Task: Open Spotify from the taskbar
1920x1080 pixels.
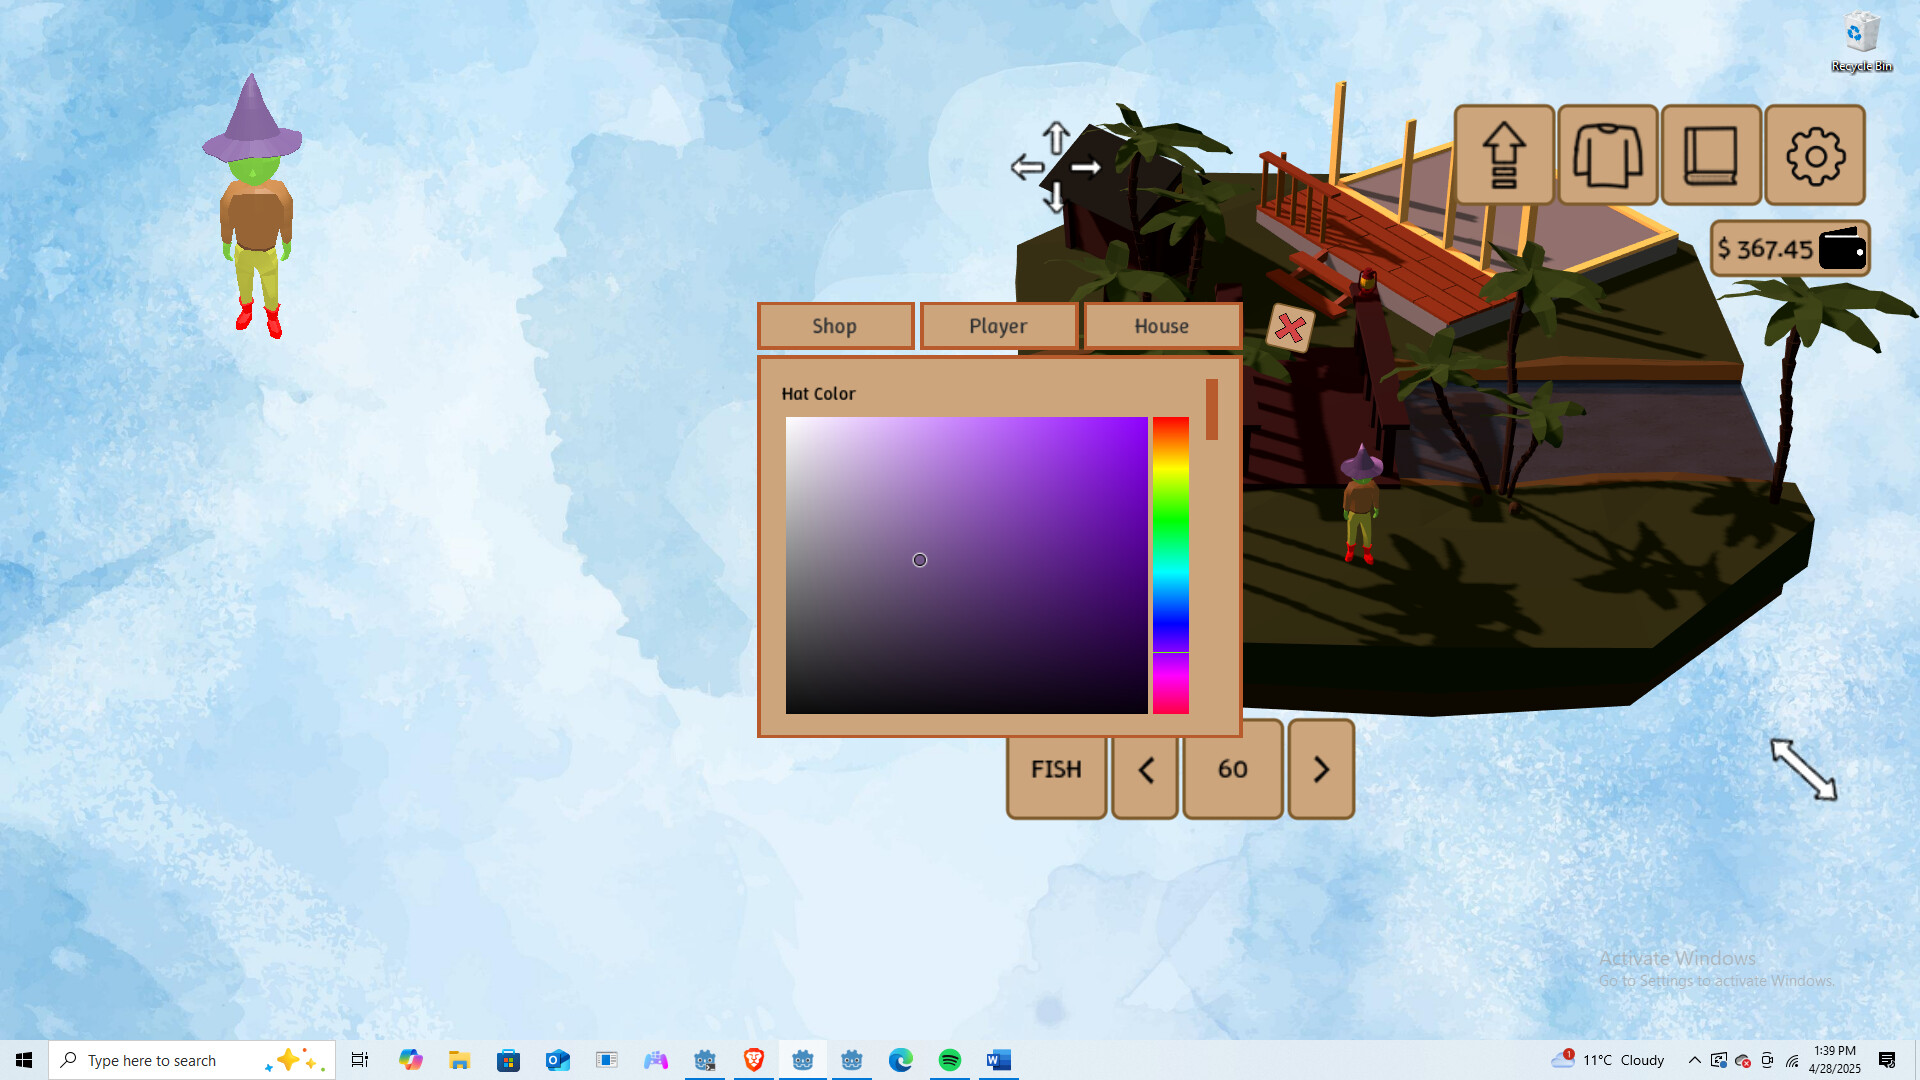Action: pos(949,1060)
